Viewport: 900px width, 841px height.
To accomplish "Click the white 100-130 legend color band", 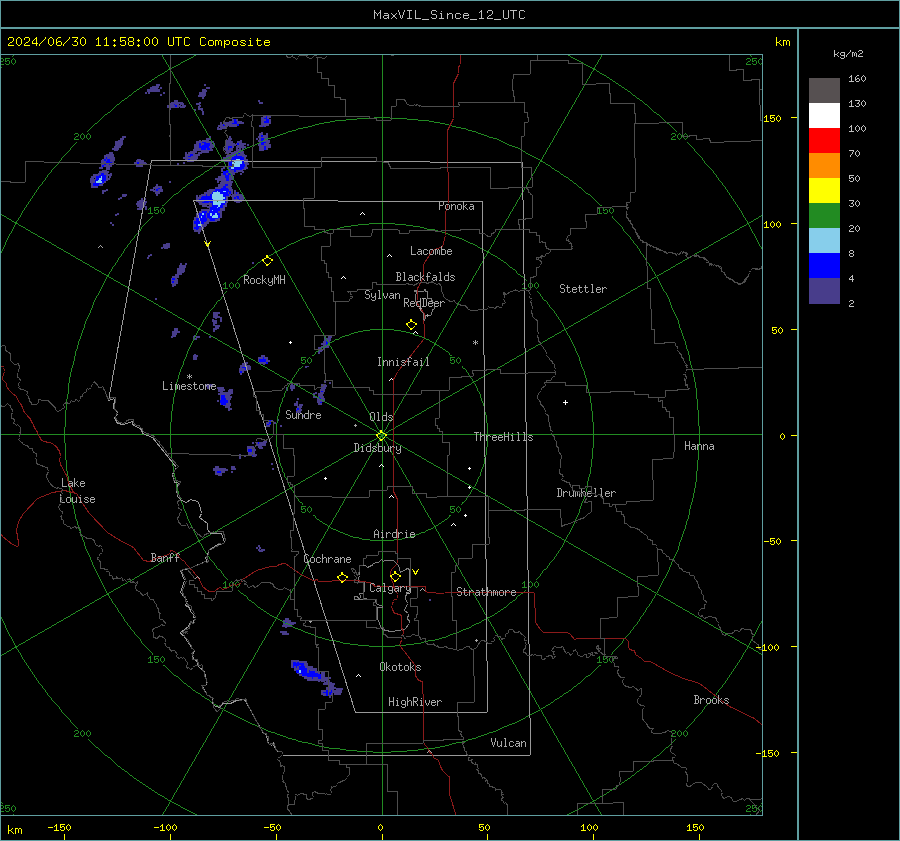I will click(x=824, y=116).
